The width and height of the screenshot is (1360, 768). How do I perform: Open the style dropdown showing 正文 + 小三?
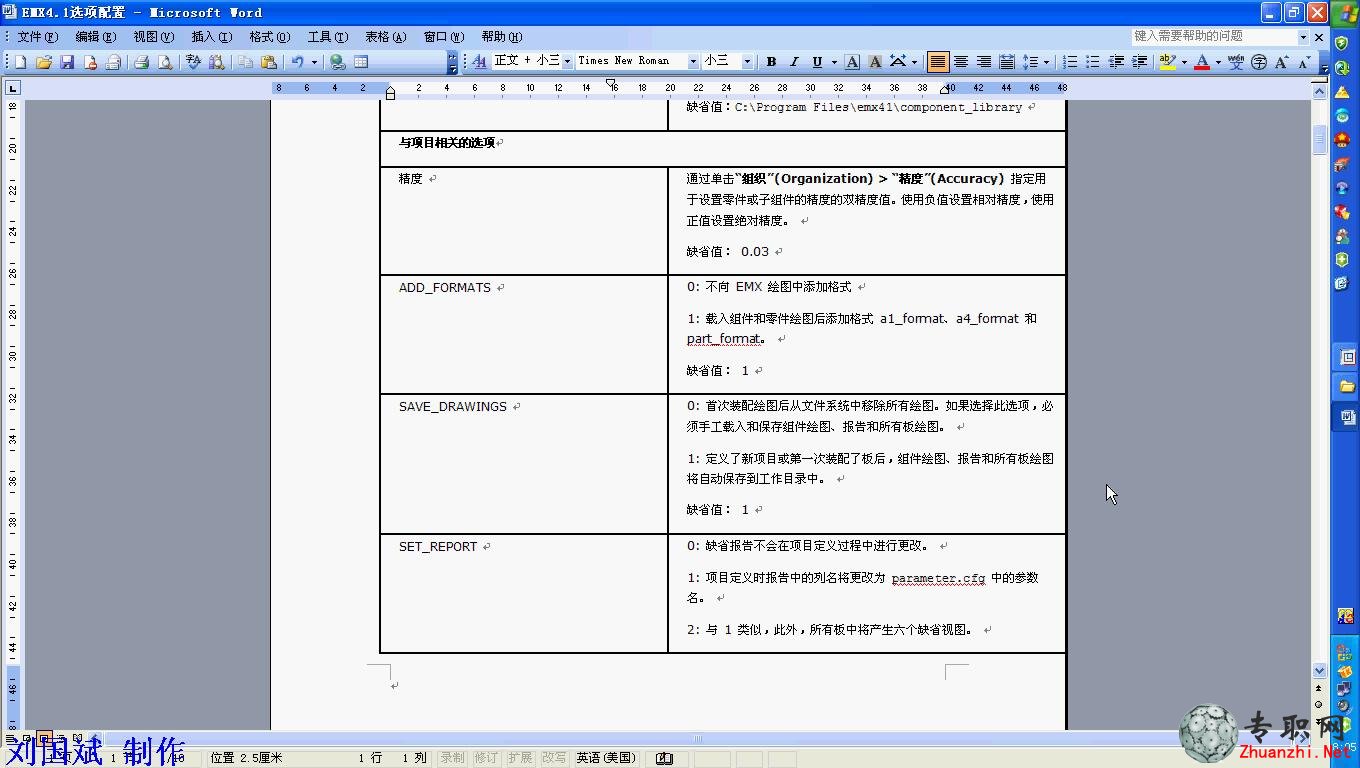point(567,62)
